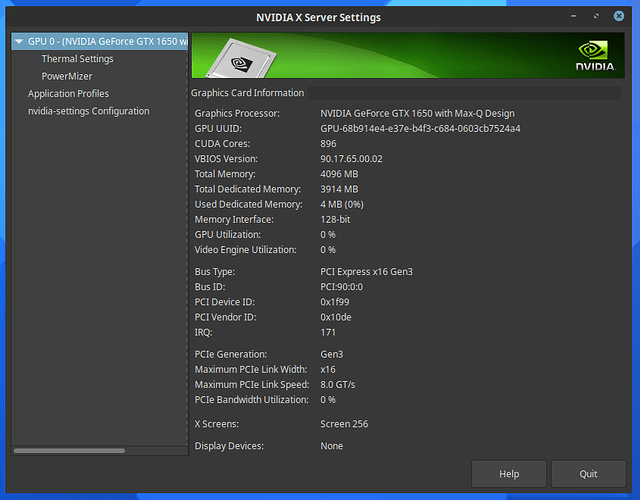640x500 pixels.
Task: Select GPU 0 NVIDIA GeForce GTX 1650 entry
Action: pyautogui.click(x=100, y=42)
